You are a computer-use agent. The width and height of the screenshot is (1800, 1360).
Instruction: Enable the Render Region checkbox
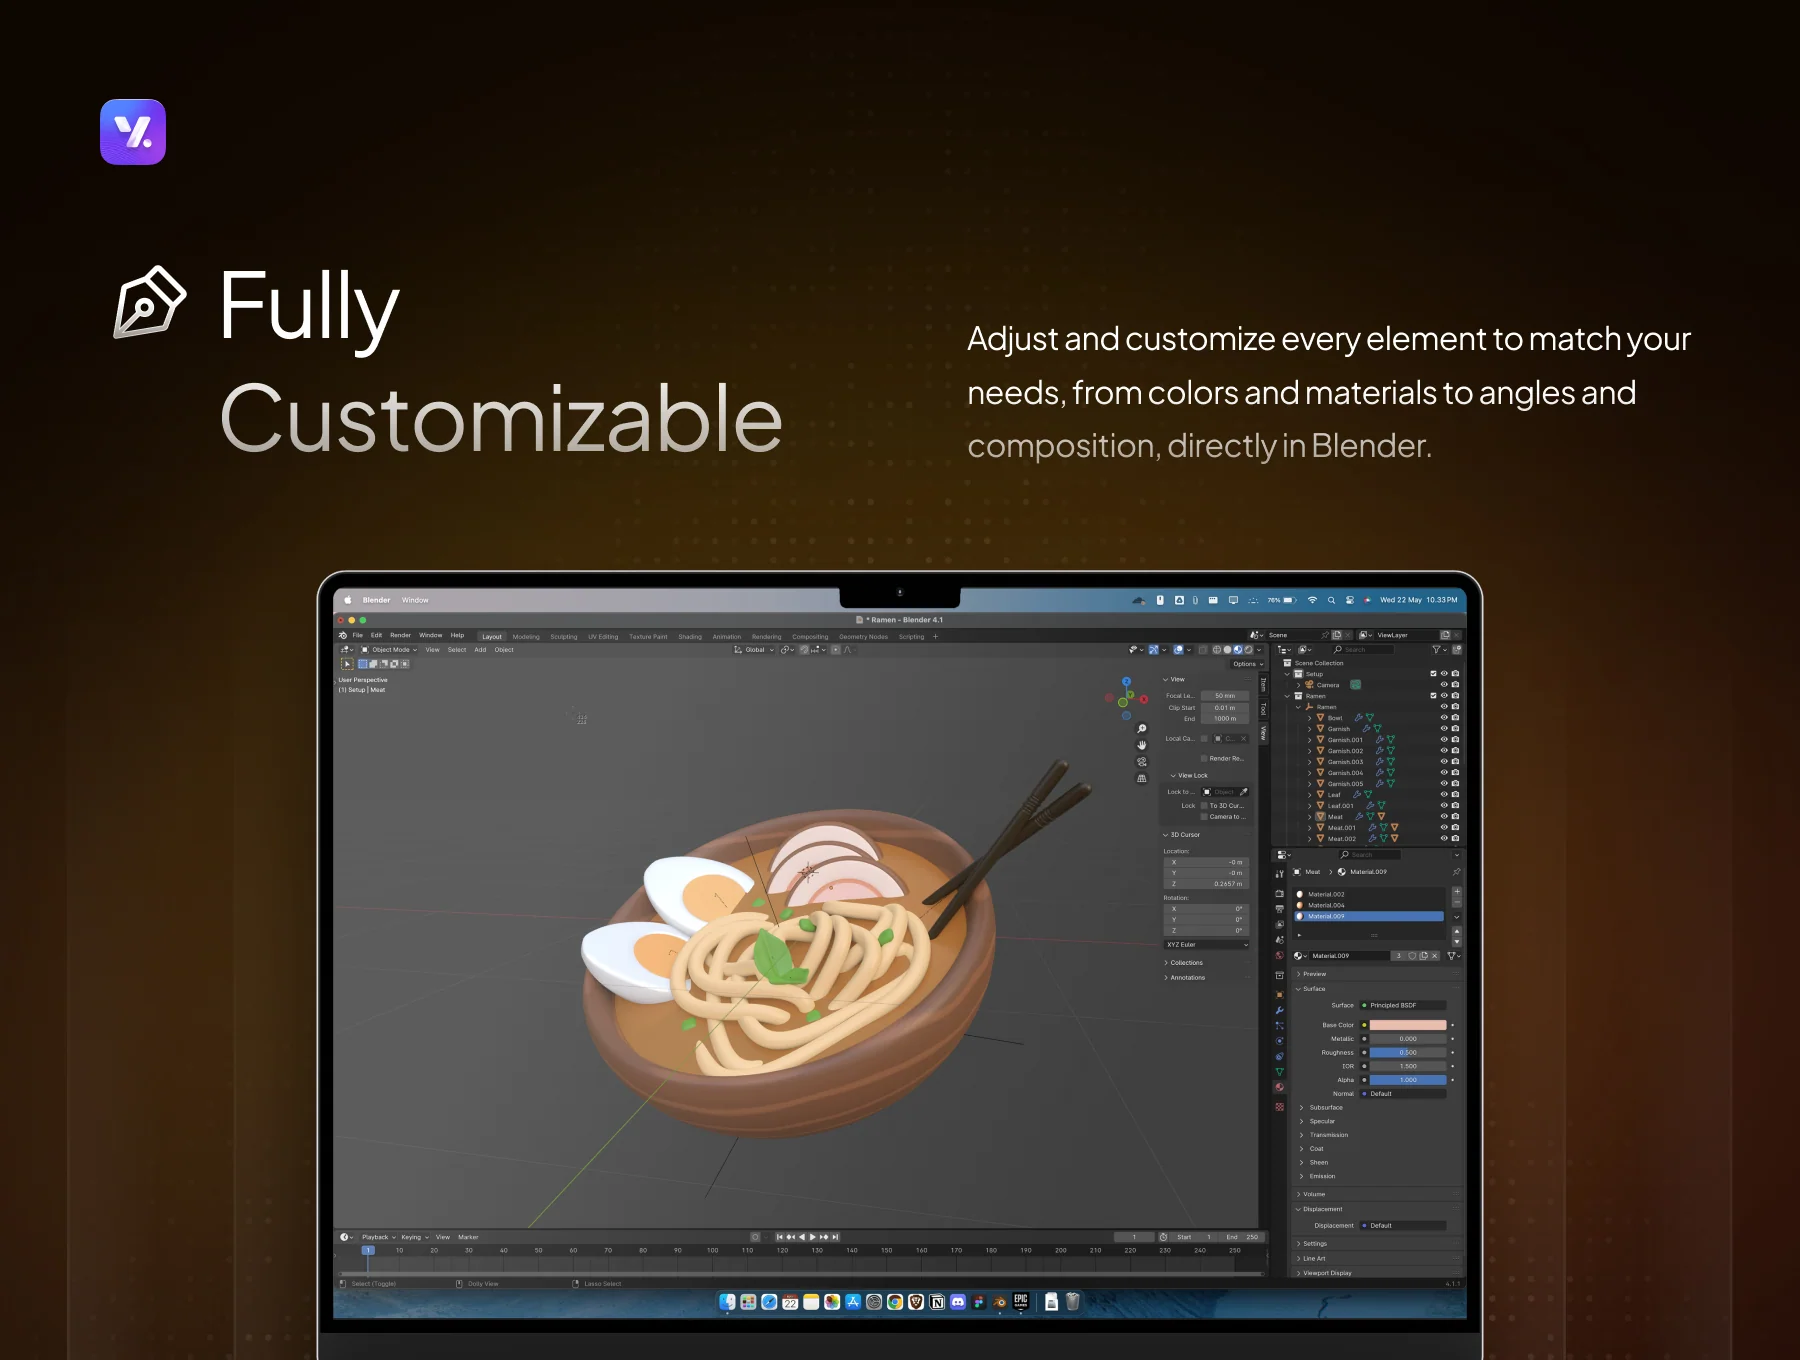tap(1204, 759)
